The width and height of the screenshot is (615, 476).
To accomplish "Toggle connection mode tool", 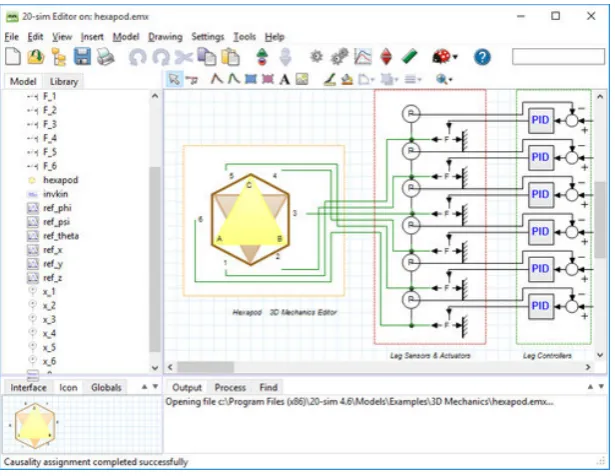I will [x=191, y=80].
